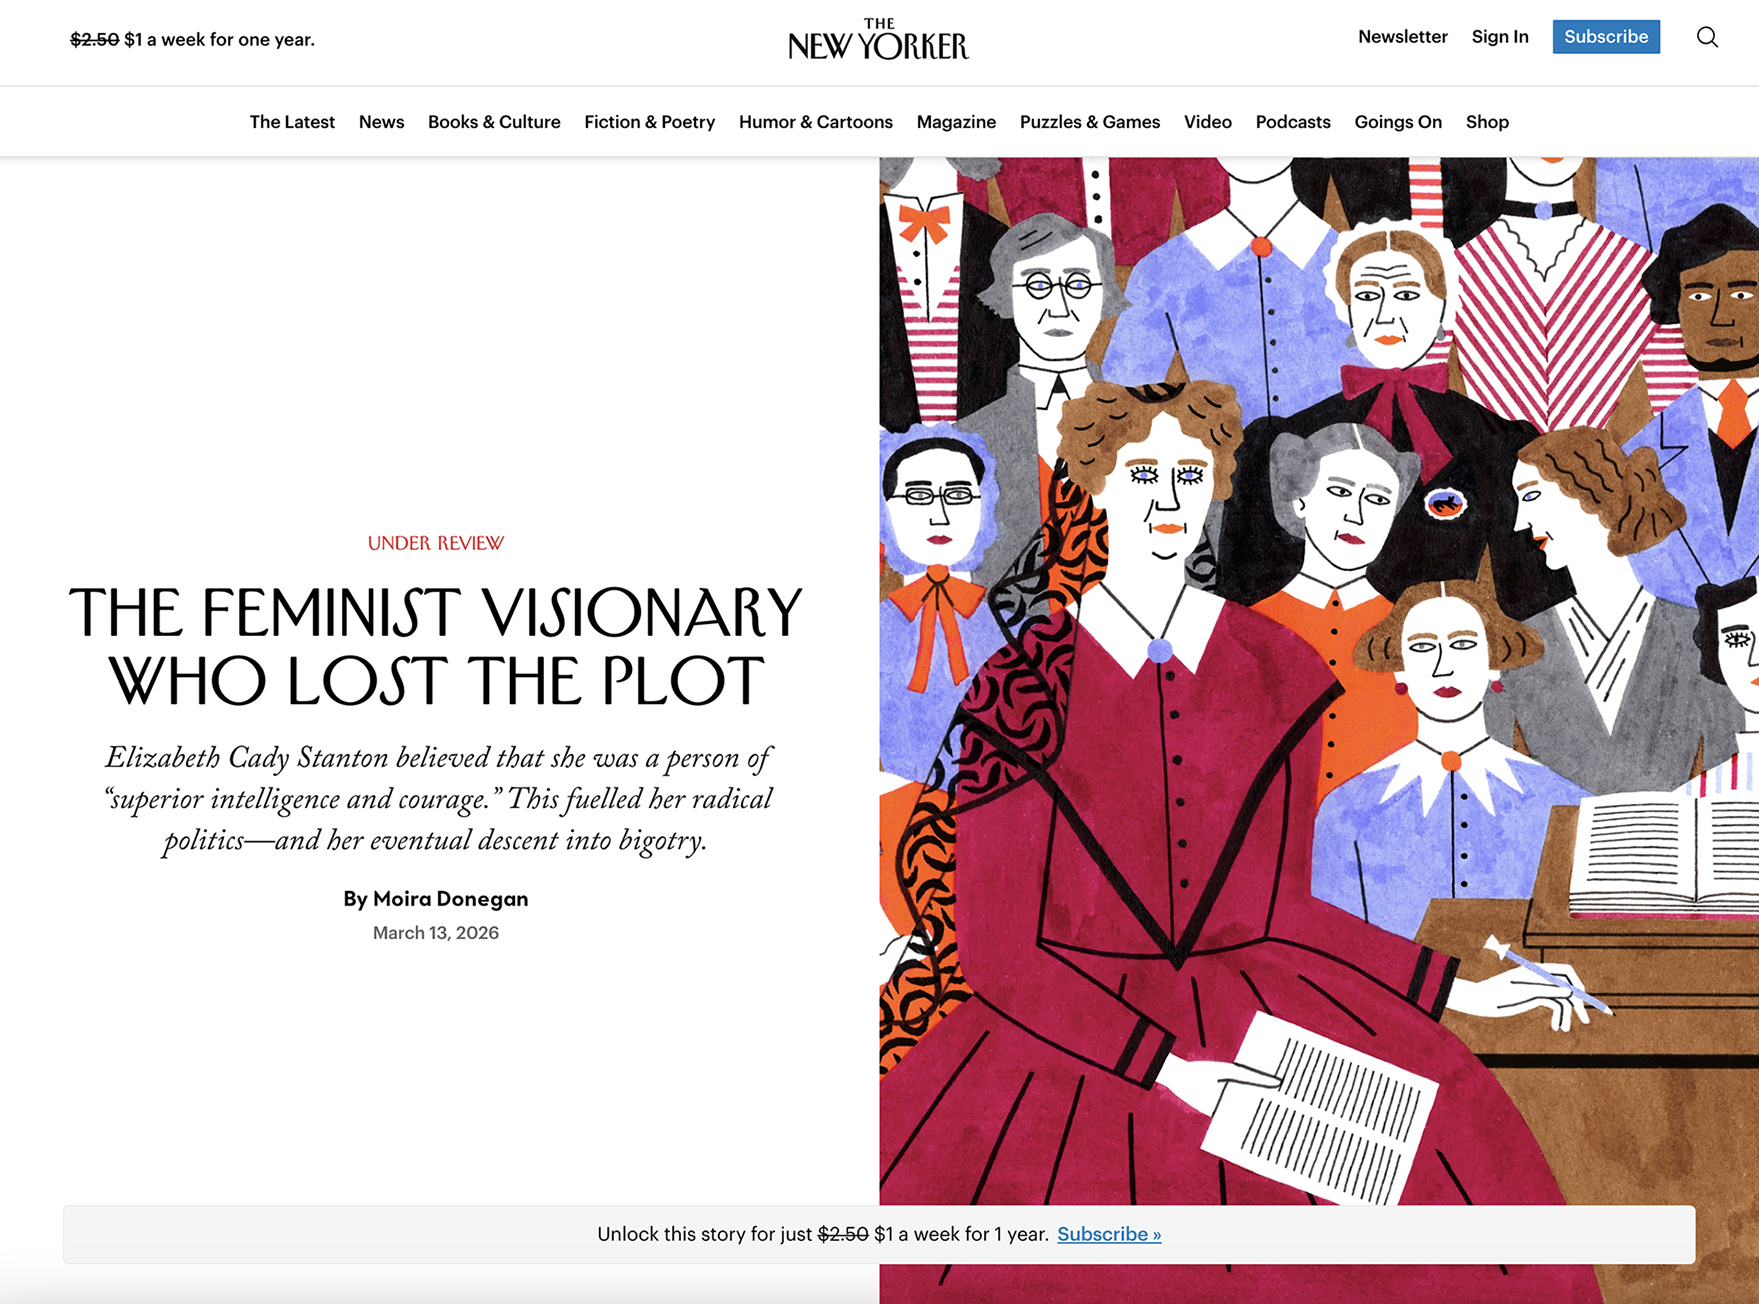Visit the Shop link
The height and width of the screenshot is (1304, 1759).
coord(1487,122)
